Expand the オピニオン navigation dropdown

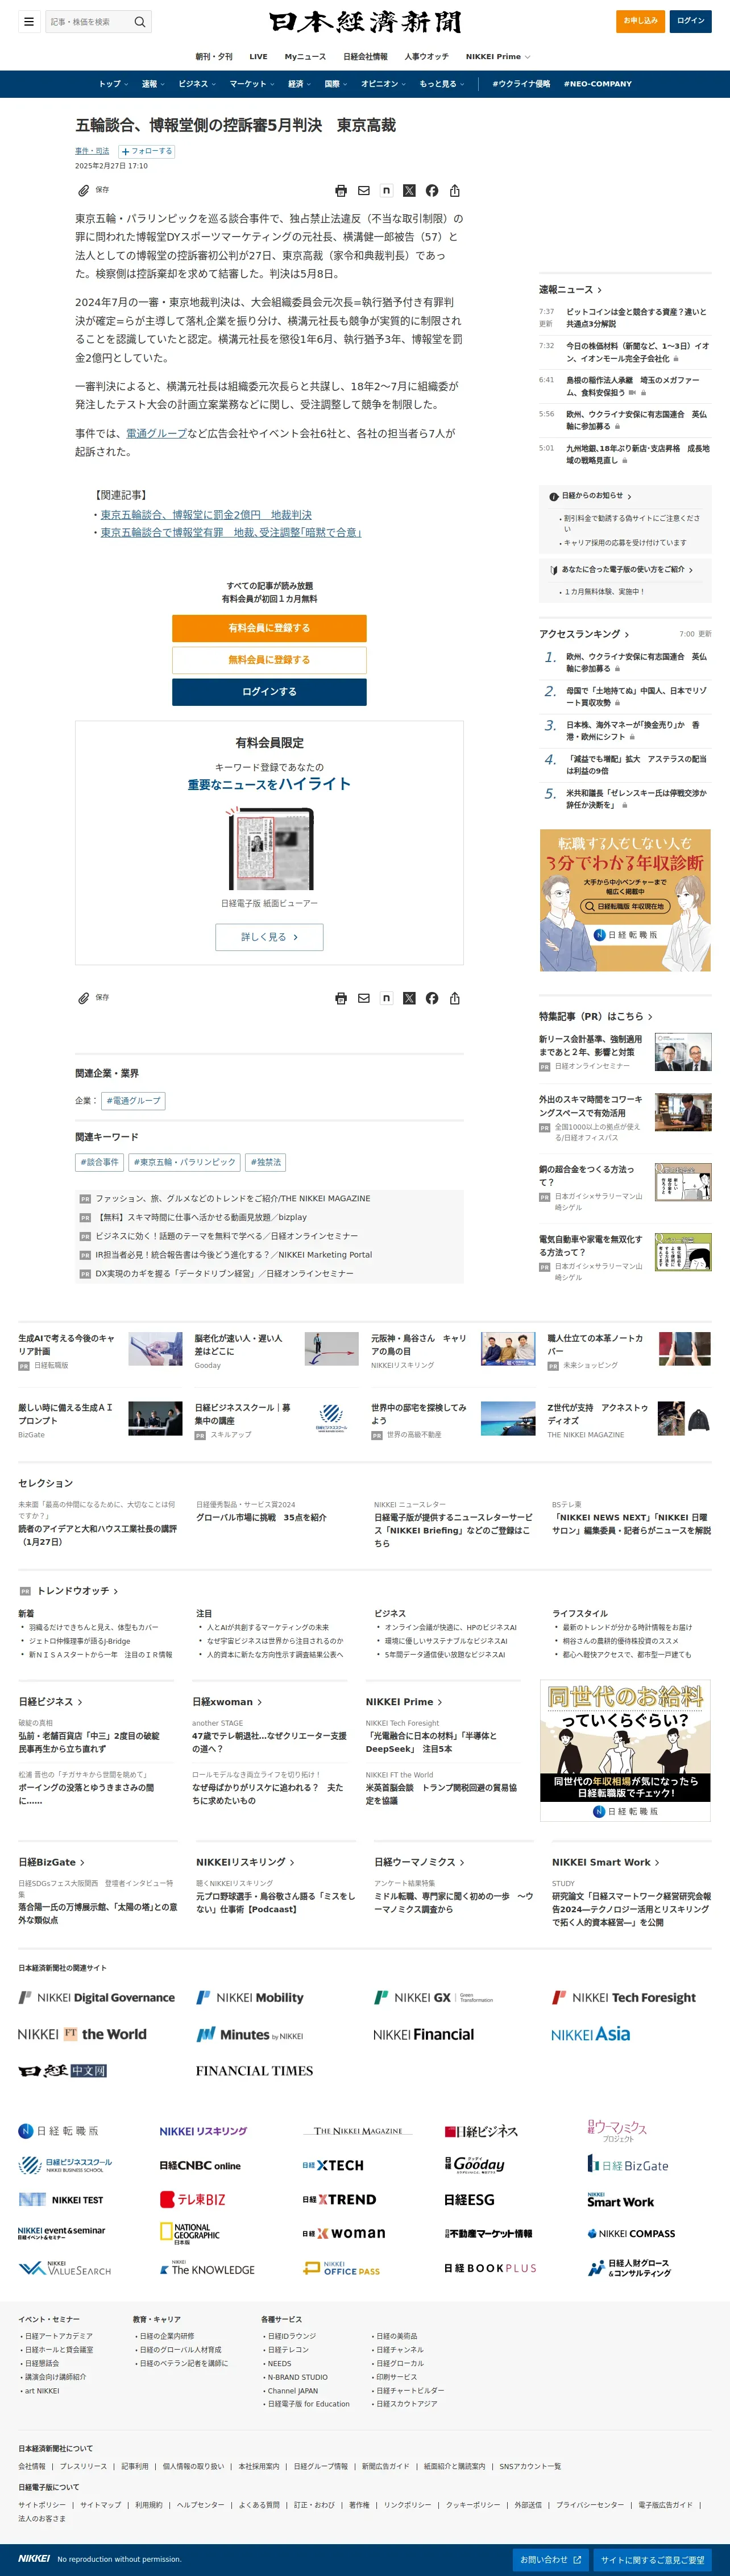pyautogui.click(x=383, y=84)
